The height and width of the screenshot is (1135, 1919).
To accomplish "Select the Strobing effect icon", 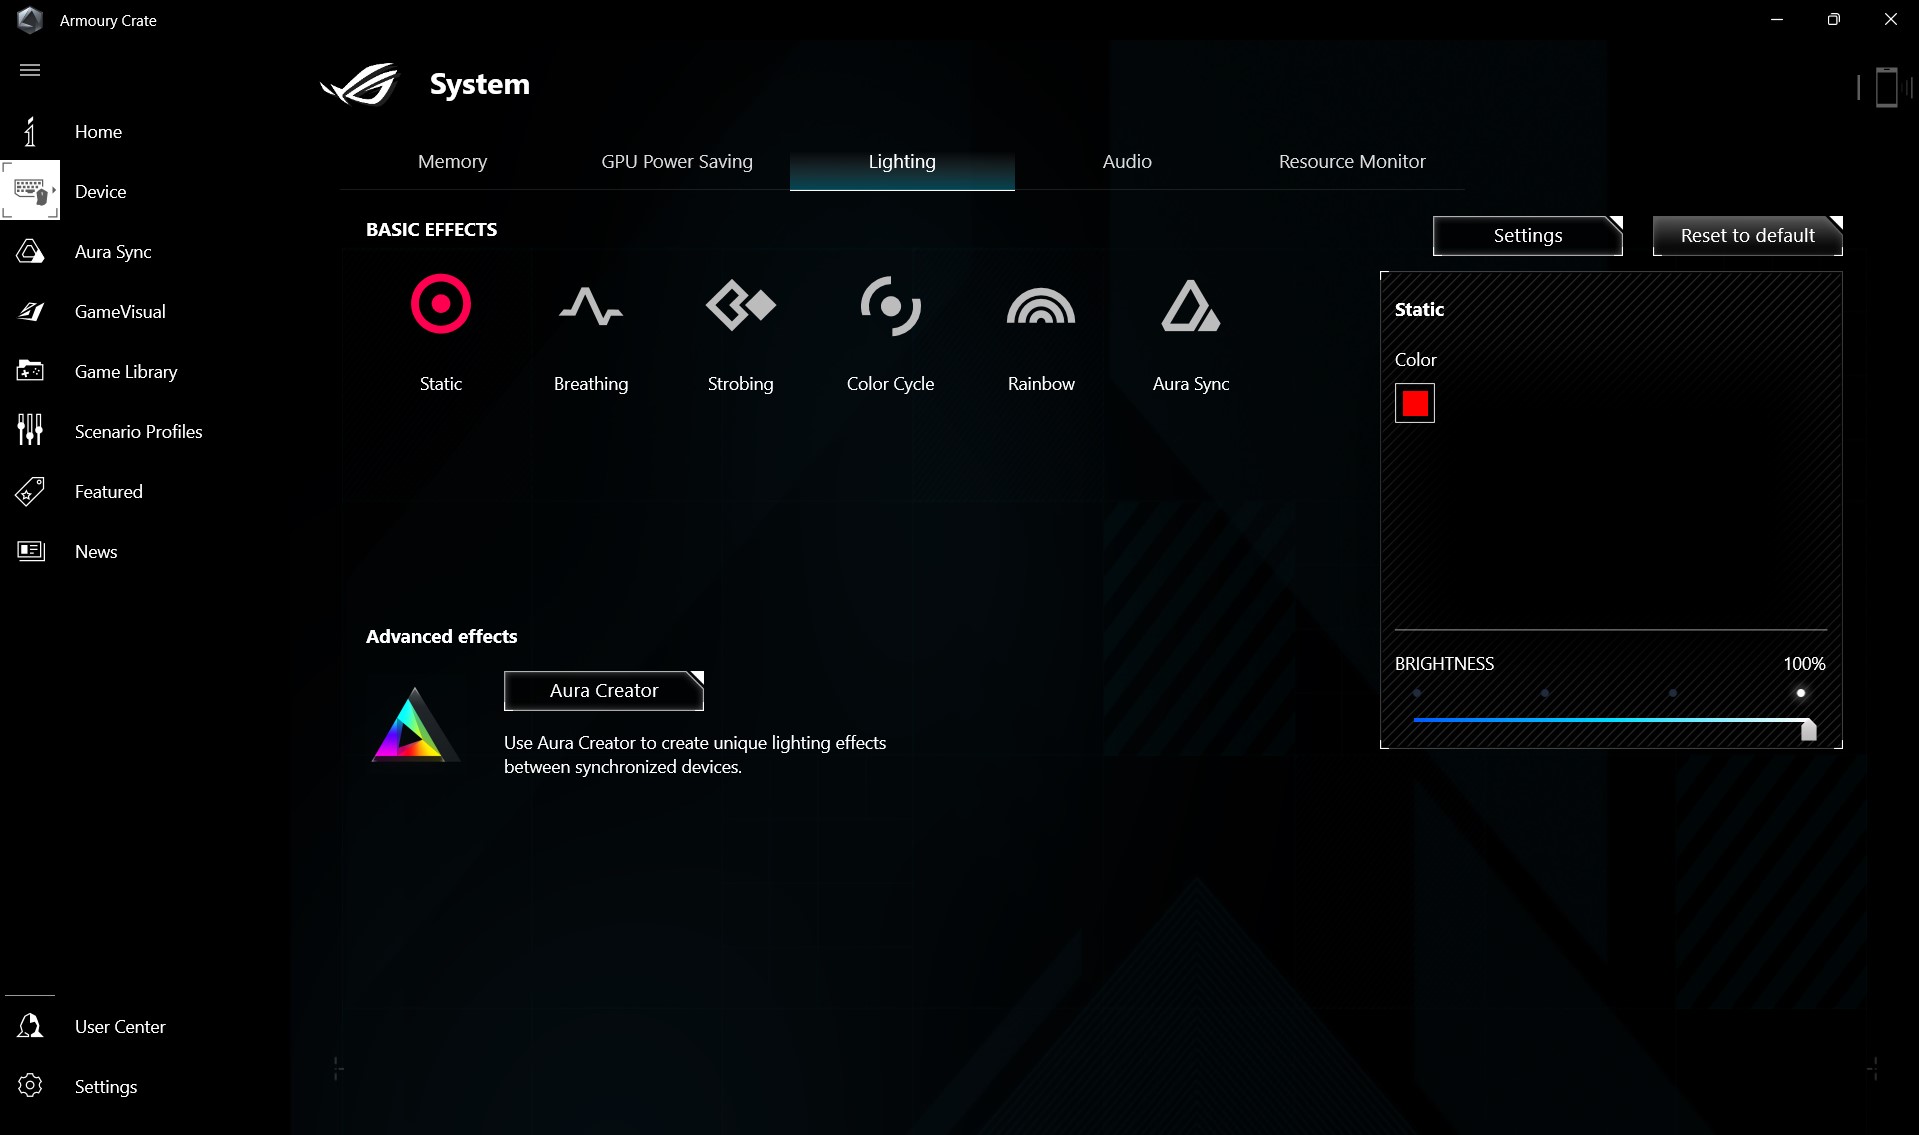I will tap(740, 306).
